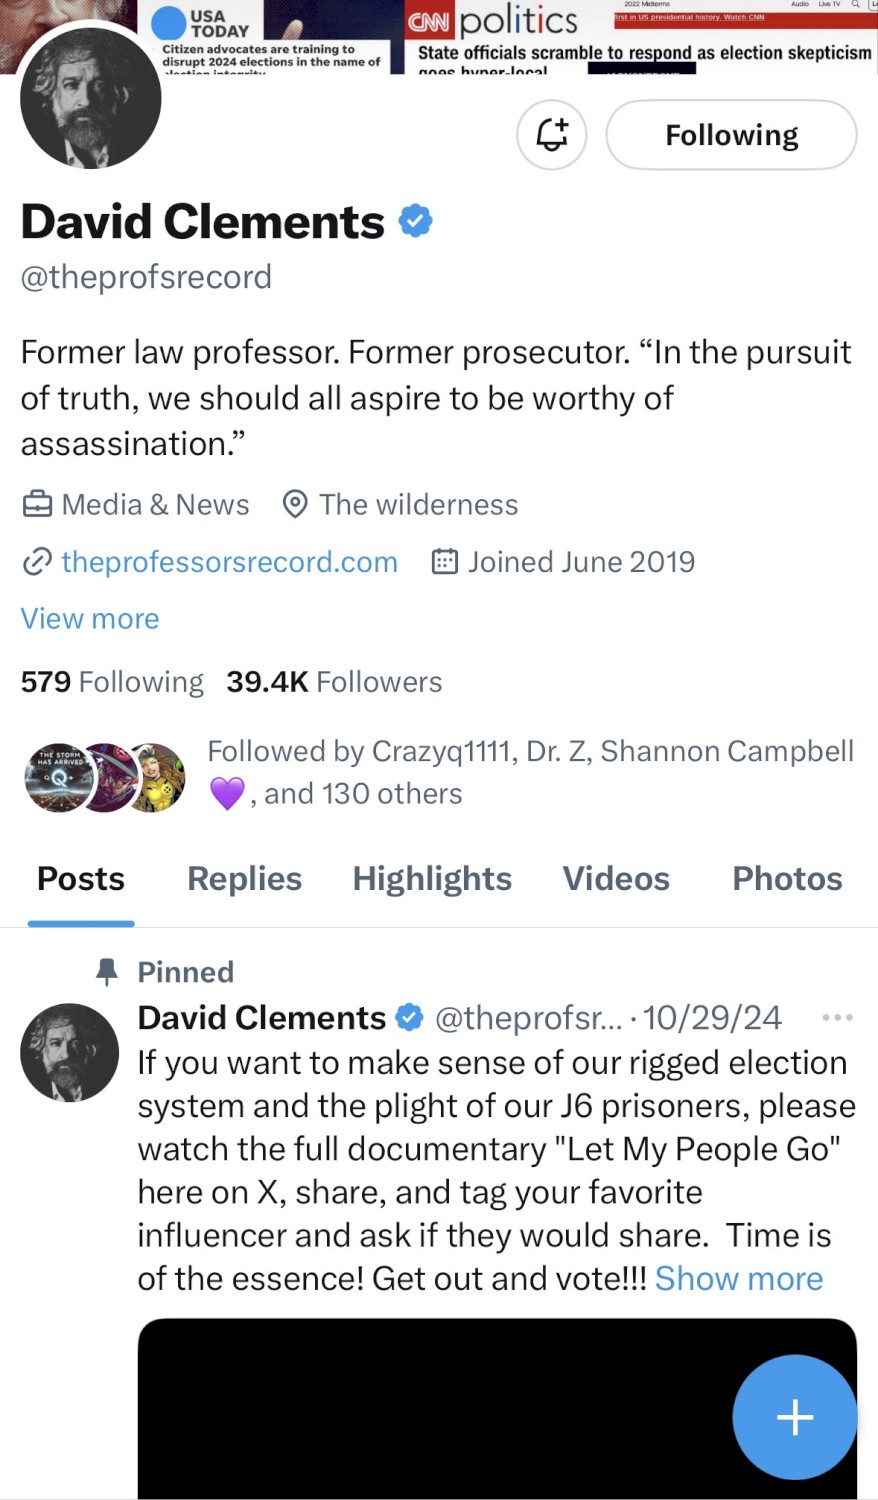Open the Videos tab
The width and height of the screenshot is (878, 1500).
pyautogui.click(x=616, y=879)
